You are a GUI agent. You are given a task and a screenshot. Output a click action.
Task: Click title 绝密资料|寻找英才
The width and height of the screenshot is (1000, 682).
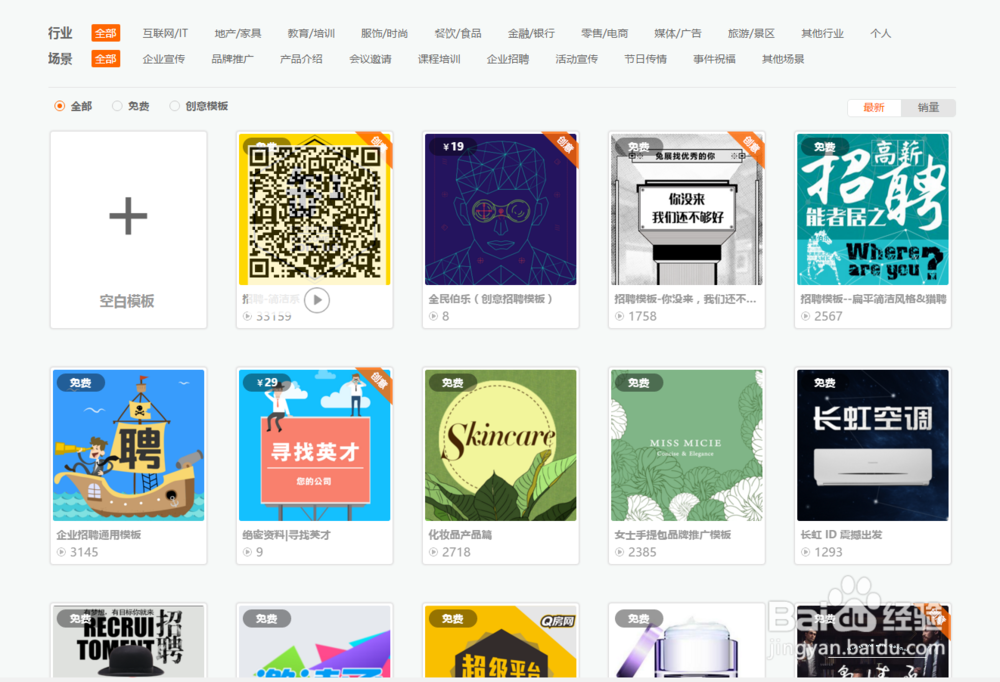pyautogui.click(x=286, y=535)
